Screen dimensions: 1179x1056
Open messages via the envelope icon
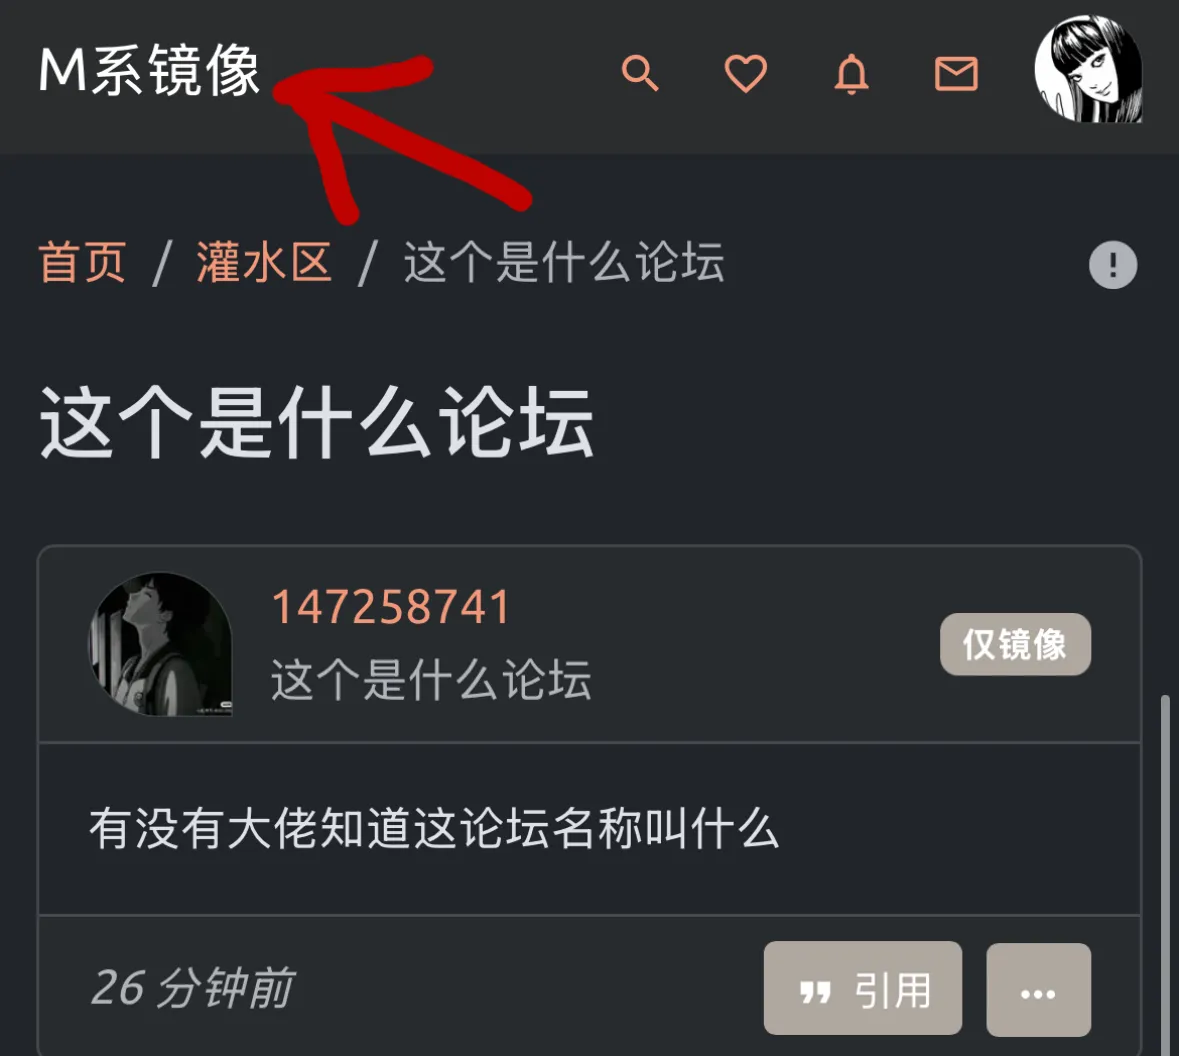coord(956,74)
